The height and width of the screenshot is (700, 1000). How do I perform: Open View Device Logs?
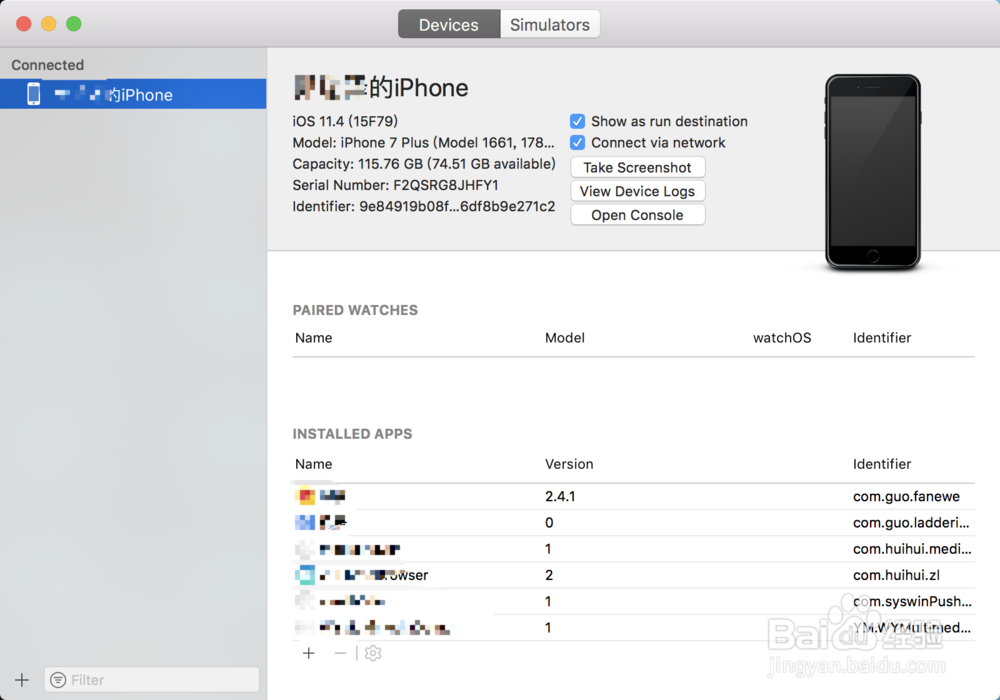(638, 191)
